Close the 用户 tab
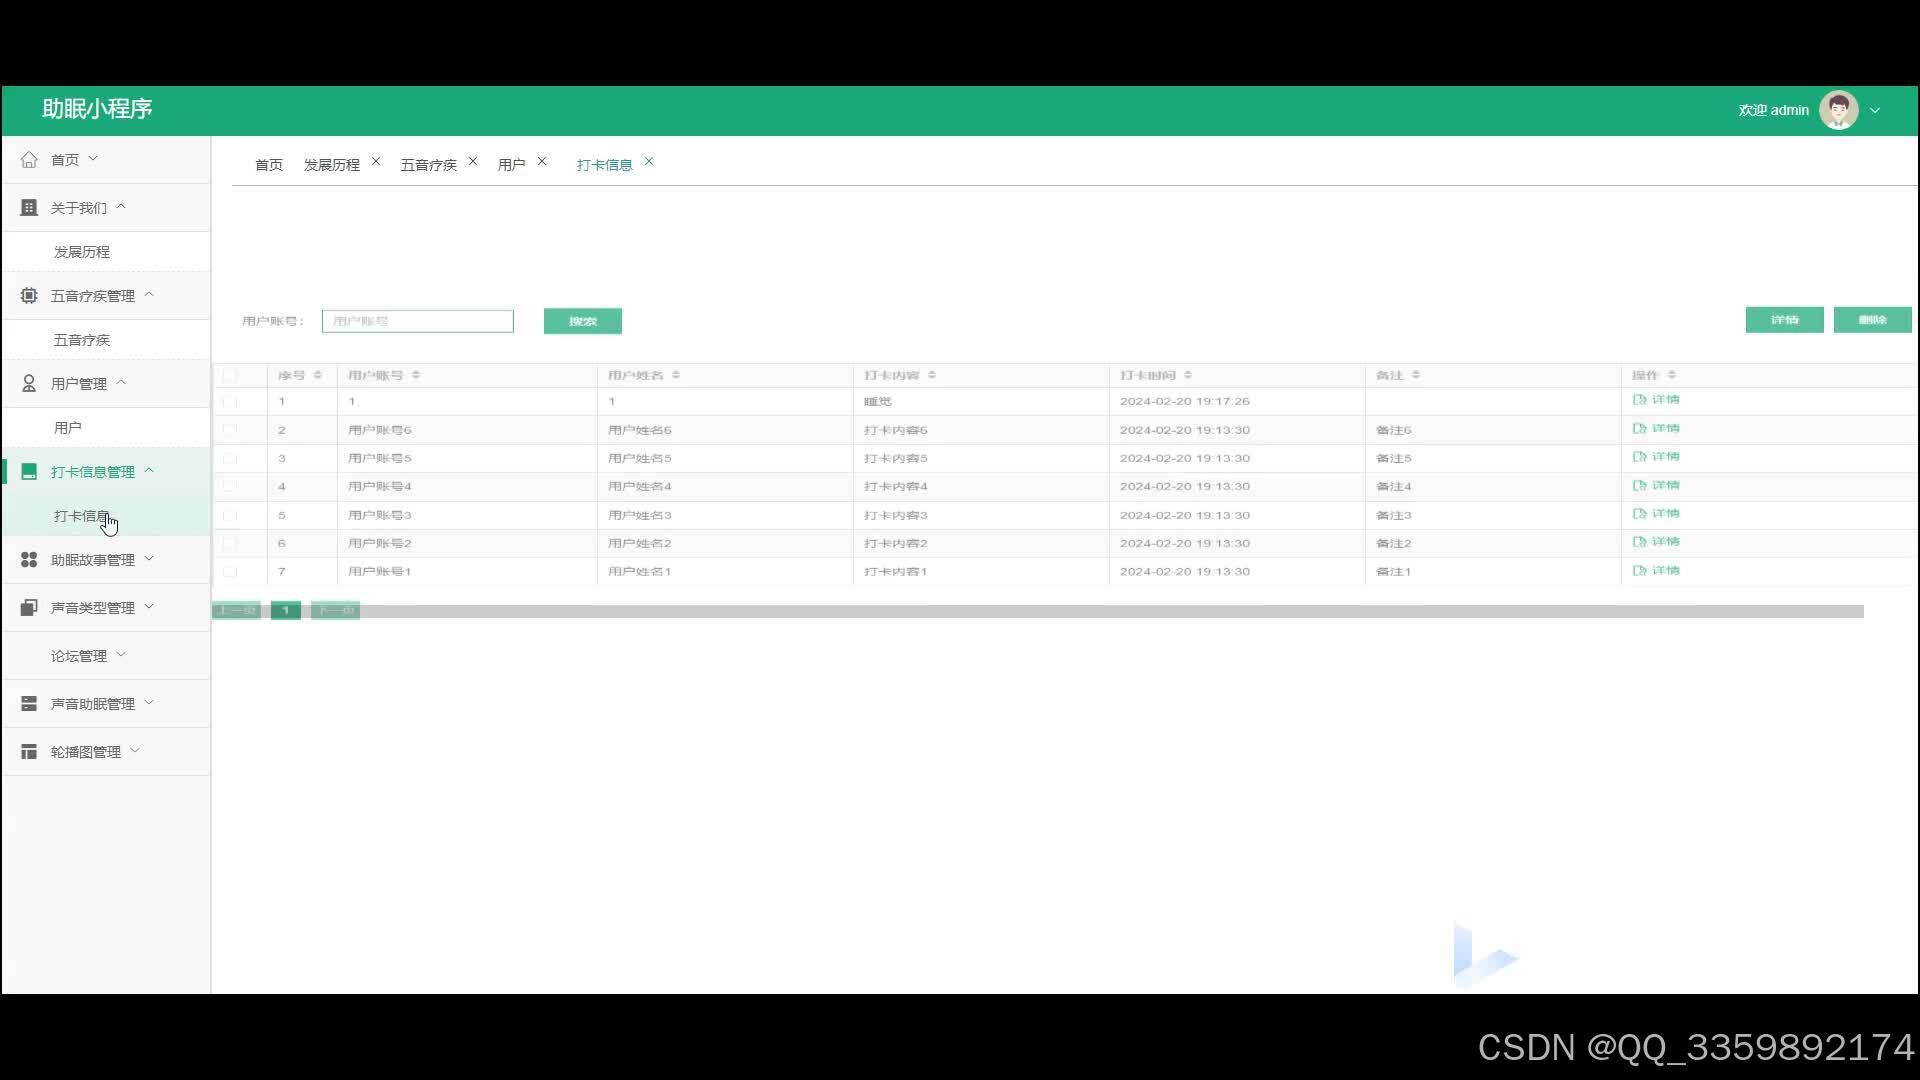The image size is (1920, 1080). pos(542,161)
